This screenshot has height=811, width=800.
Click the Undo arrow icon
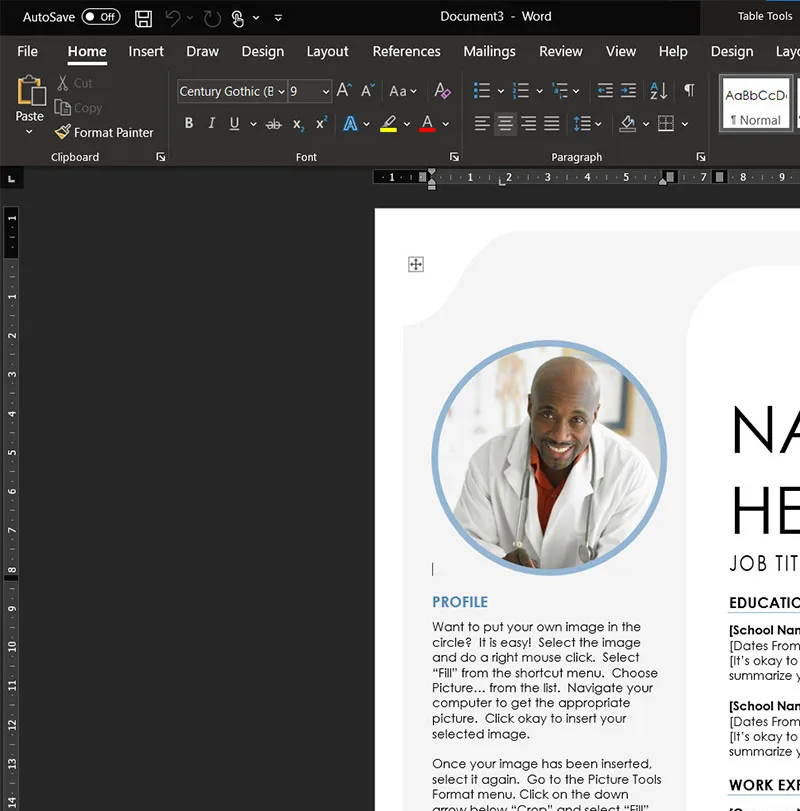tap(173, 18)
